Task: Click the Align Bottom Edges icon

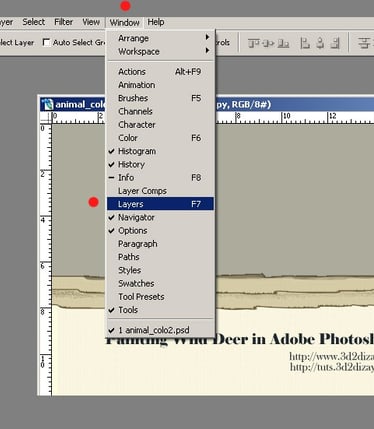Action: pos(283,43)
